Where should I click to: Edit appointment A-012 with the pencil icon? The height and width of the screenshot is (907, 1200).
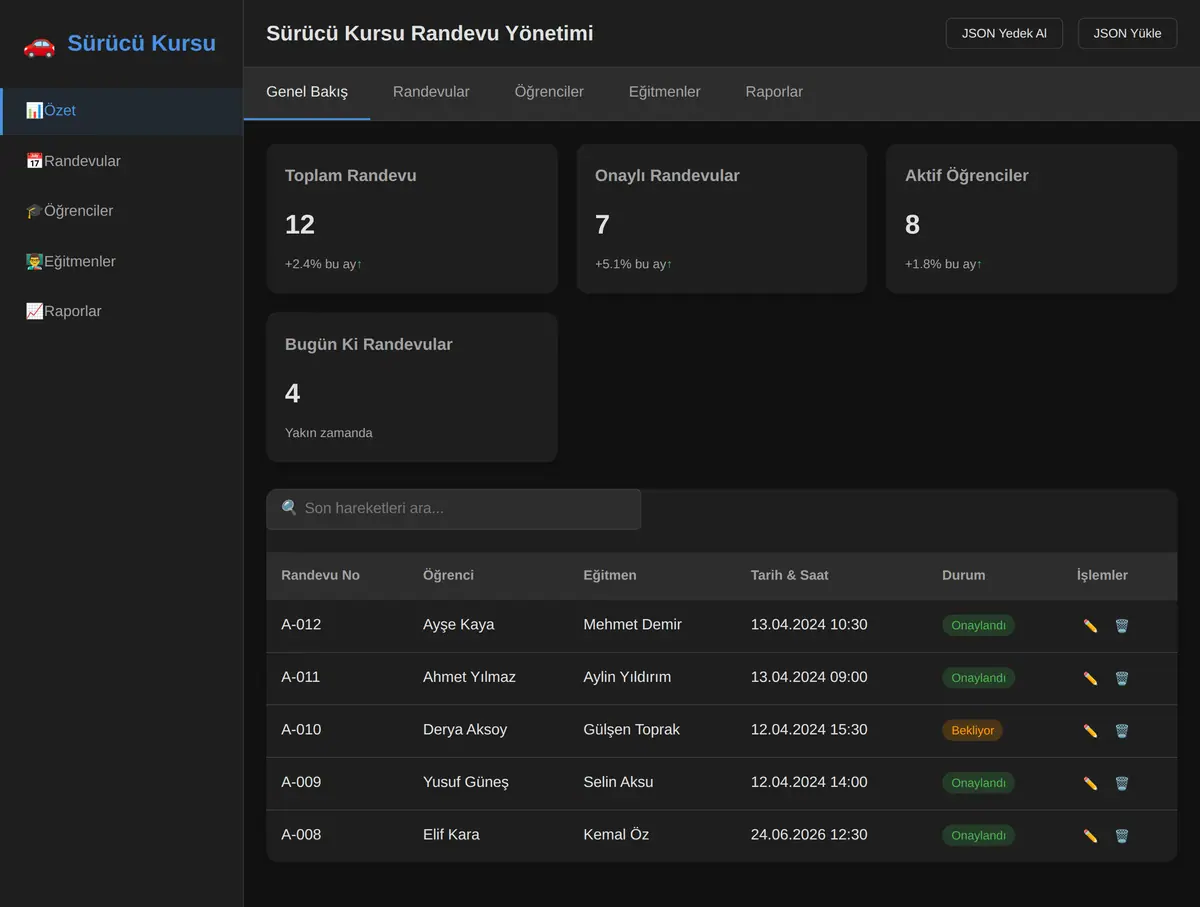click(x=1090, y=626)
